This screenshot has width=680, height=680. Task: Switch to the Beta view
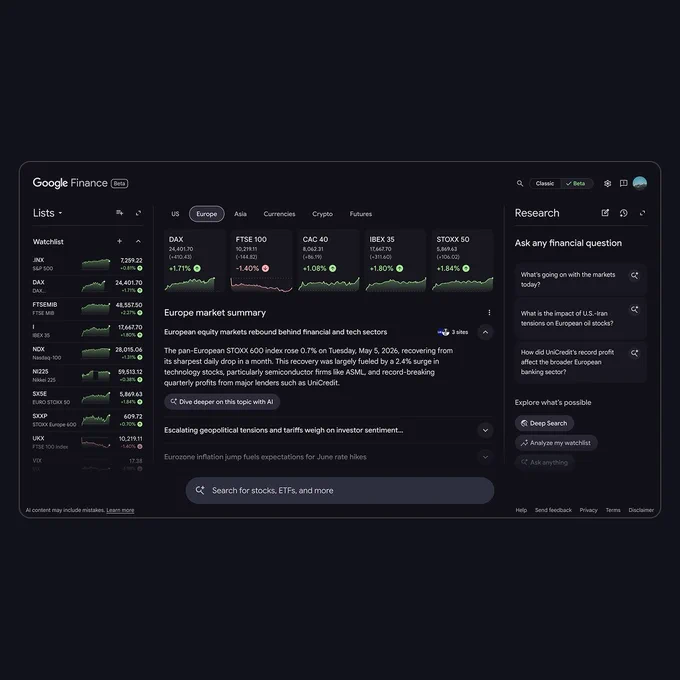pyautogui.click(x=576, y=183)
